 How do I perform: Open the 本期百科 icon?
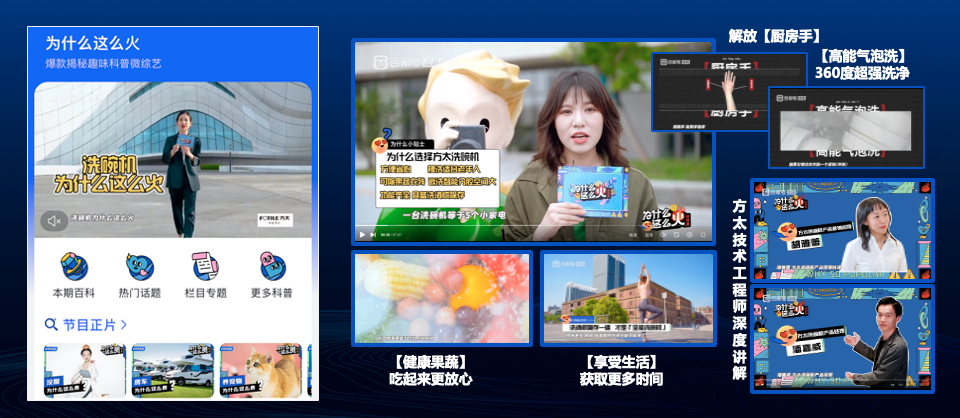pyautogui.click(x=74, y=266)
